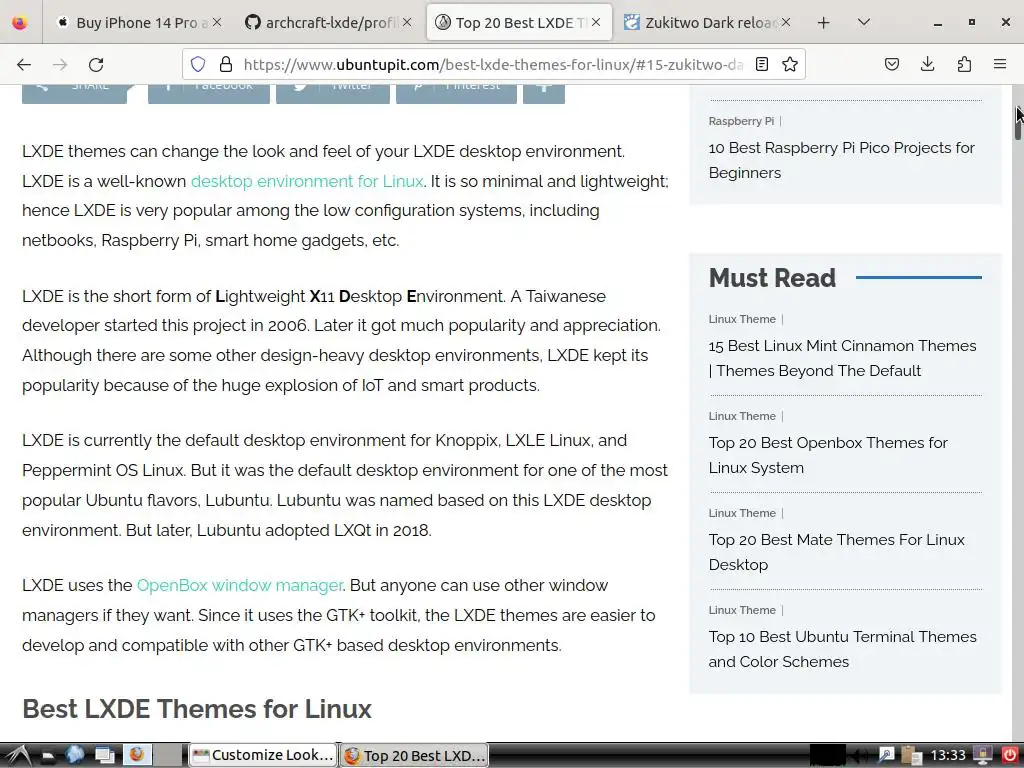
Task: Click the taskbar show-desktop windows icon
Action: click(x=104, y=756)
